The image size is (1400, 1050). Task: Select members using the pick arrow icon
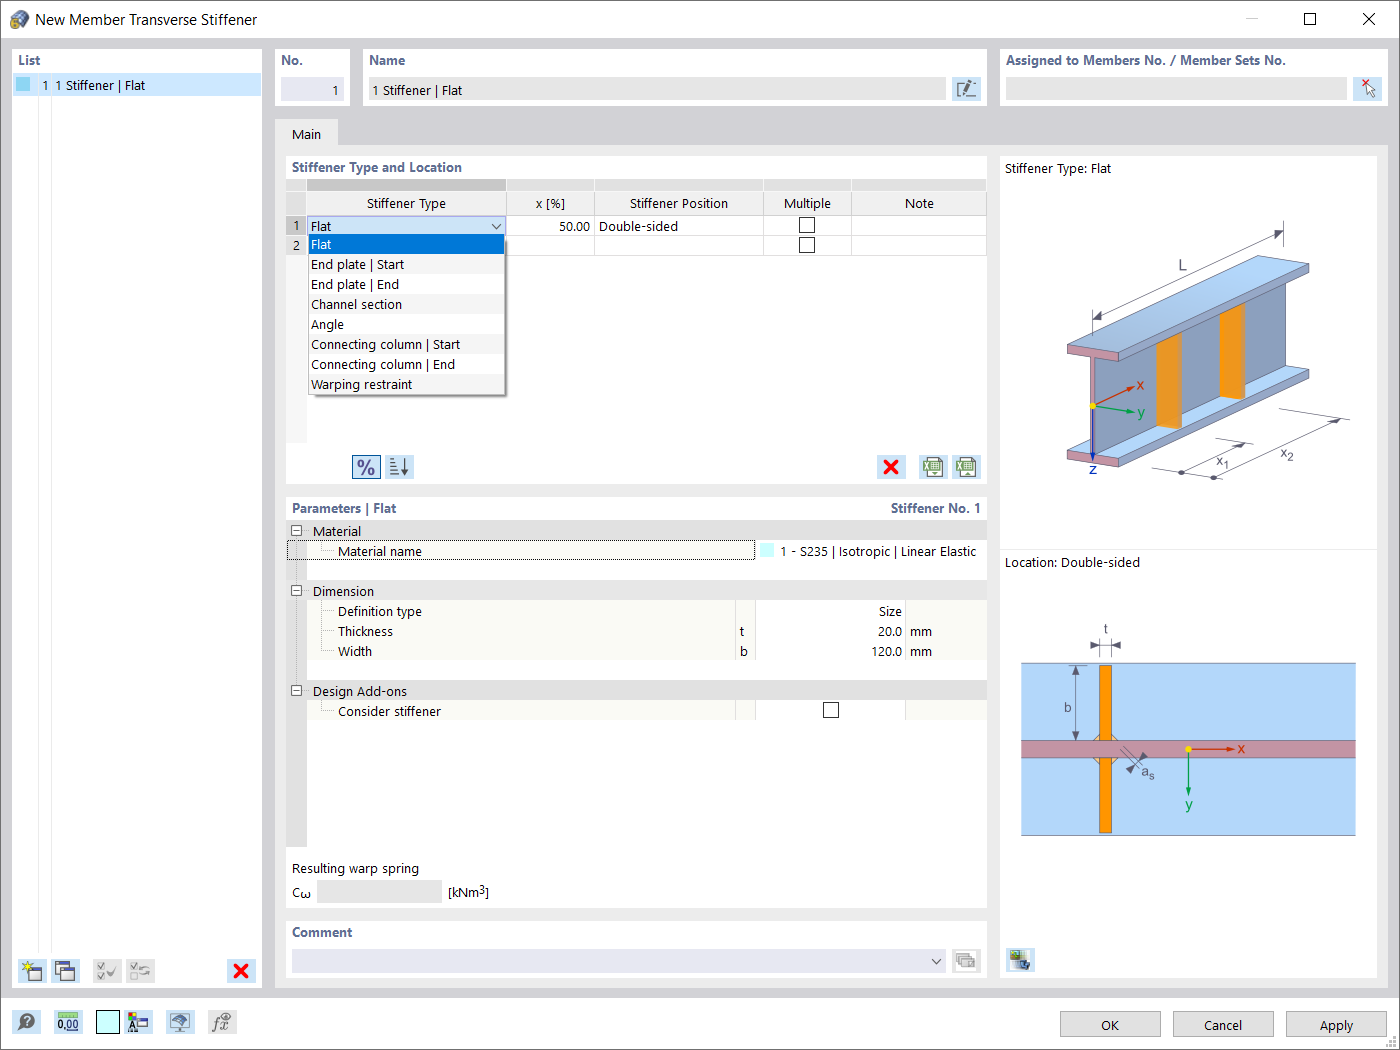point(1367,88)
